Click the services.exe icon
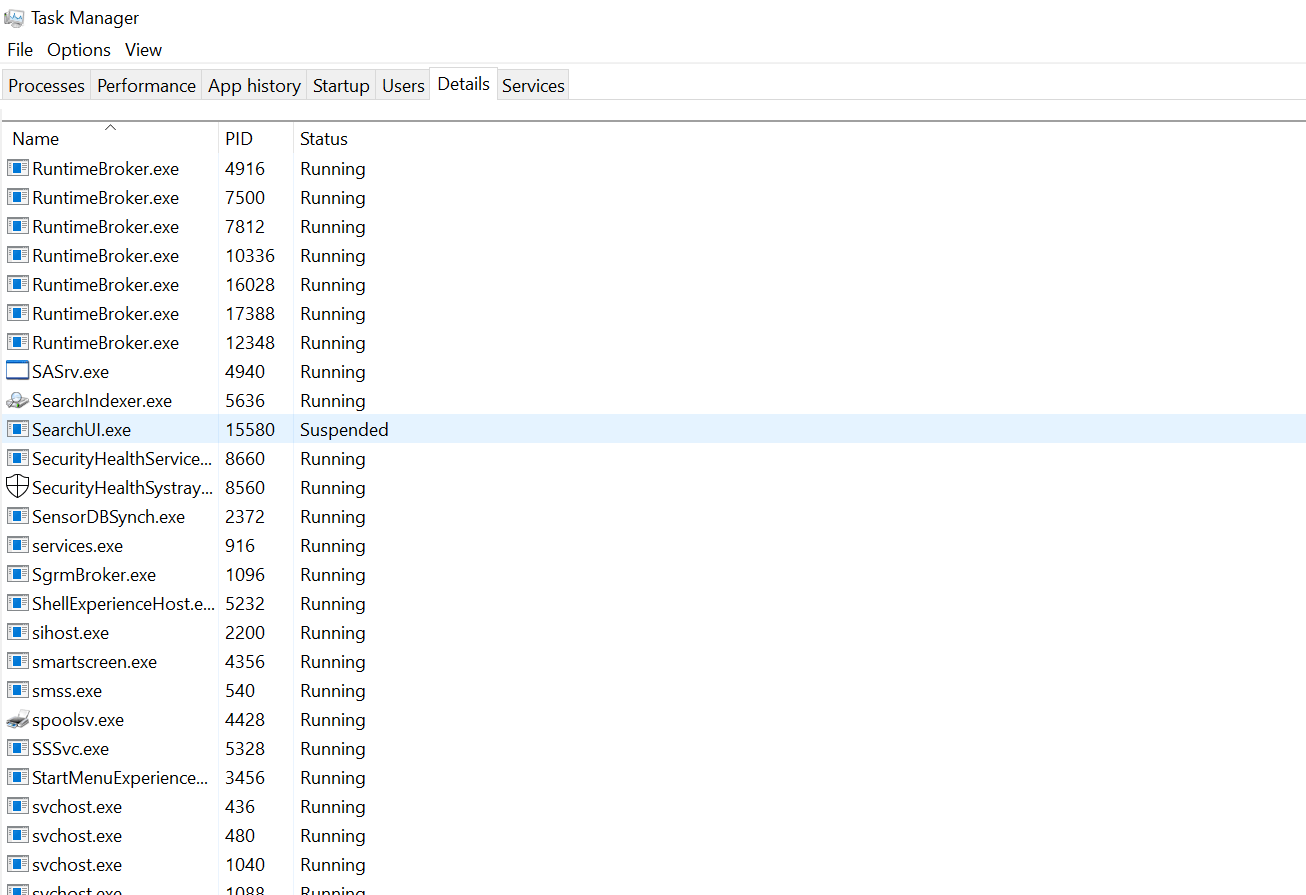Viewport: 1306px width, 895px height. click(18, 545)
